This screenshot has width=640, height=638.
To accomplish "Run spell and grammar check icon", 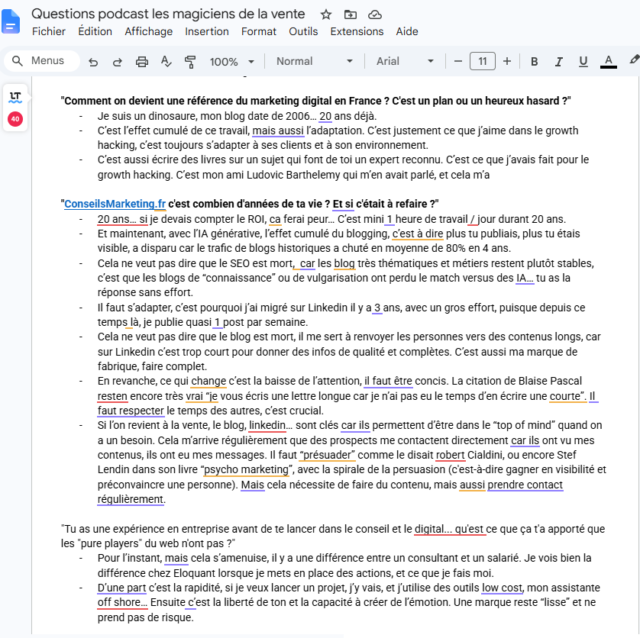I will 166,62.
